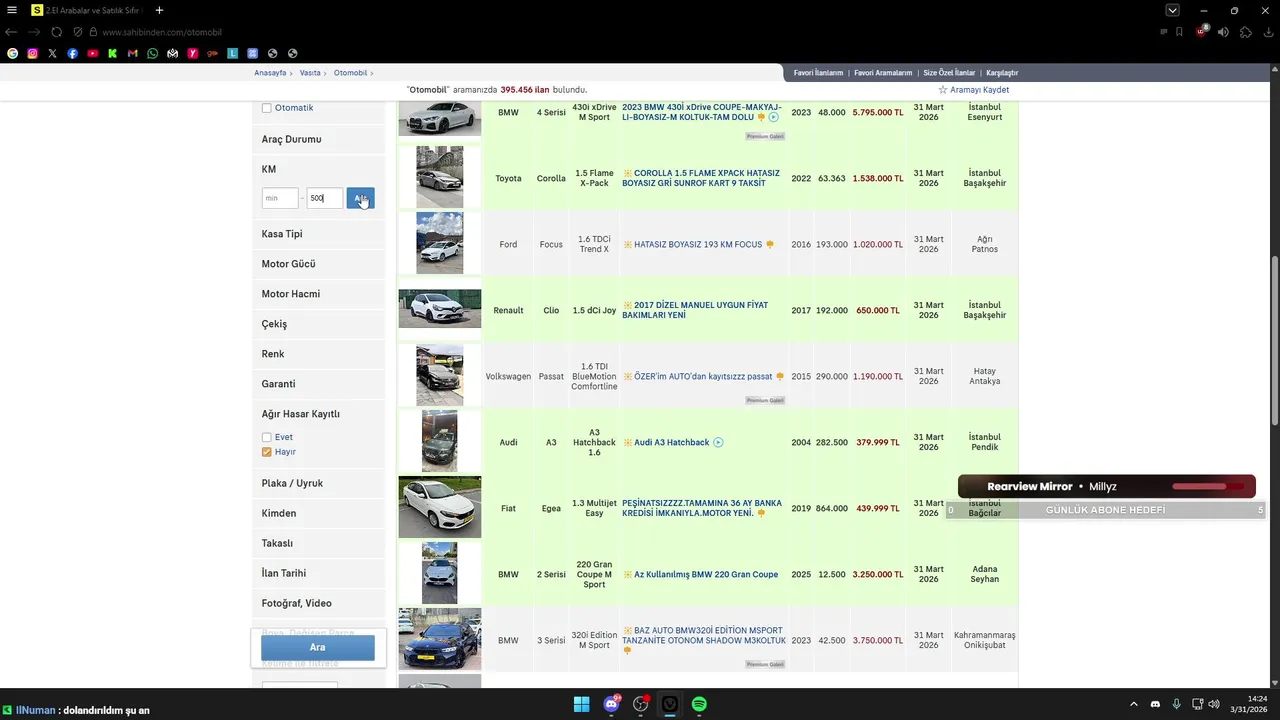
Task: Open Karşılaştır menu
Action: point(1002,73)
